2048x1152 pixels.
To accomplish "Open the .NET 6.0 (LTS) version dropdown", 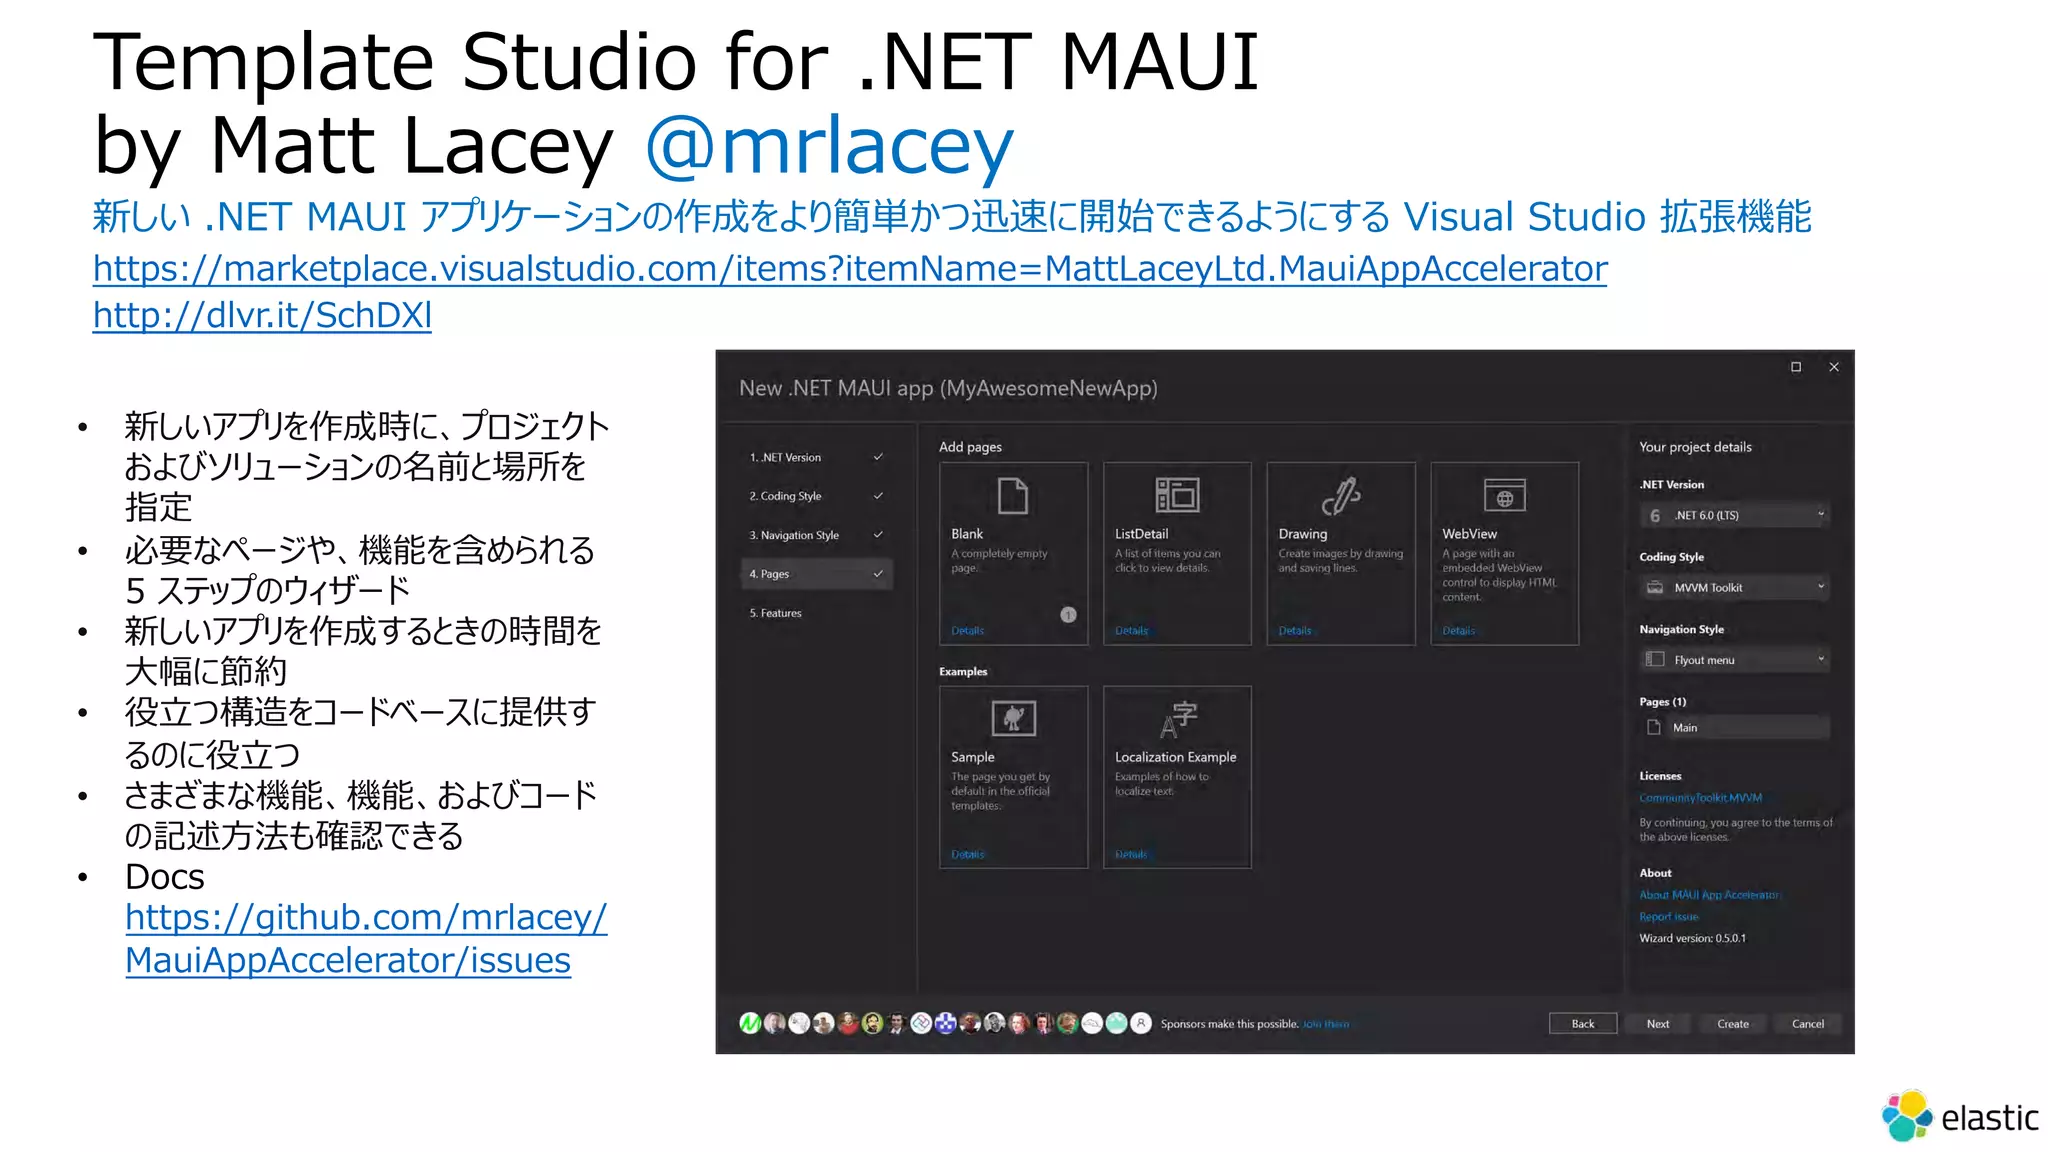I will pos(1734,515).
